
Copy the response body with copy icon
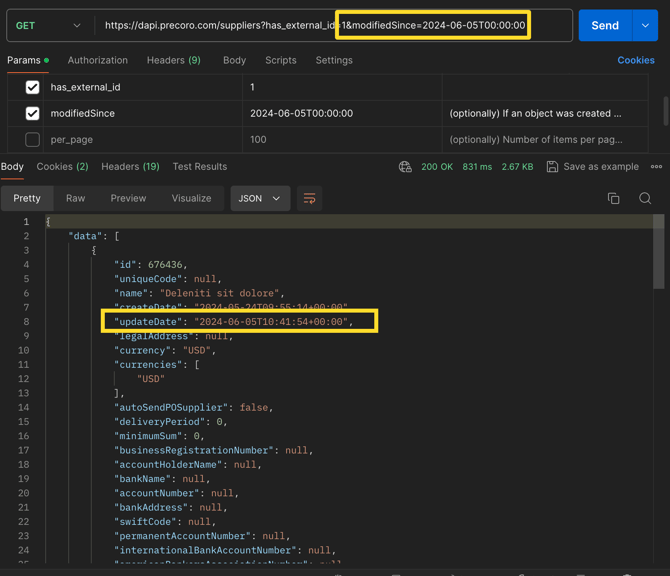613,199
